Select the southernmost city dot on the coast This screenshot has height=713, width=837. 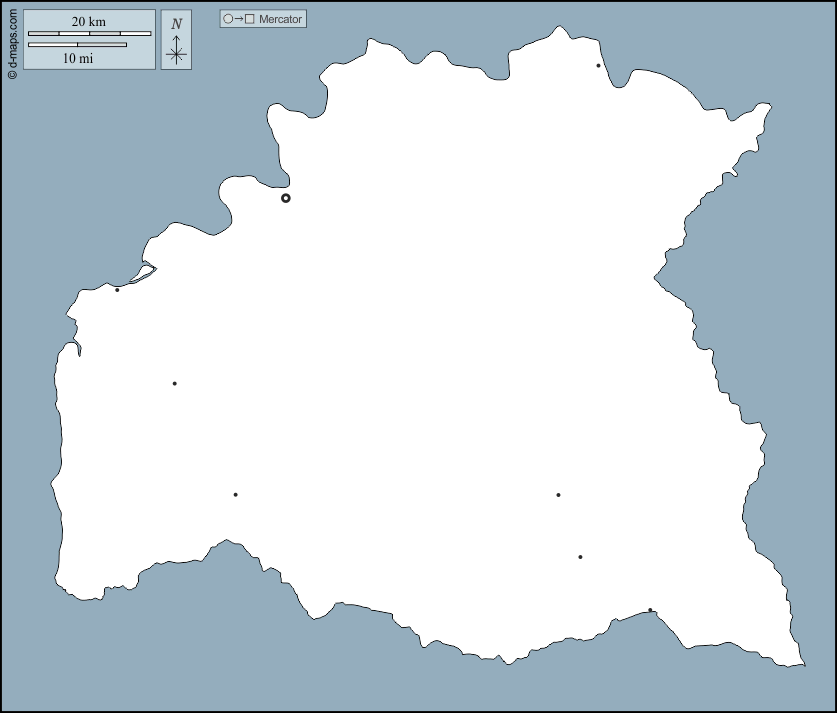tap(650, 610)
